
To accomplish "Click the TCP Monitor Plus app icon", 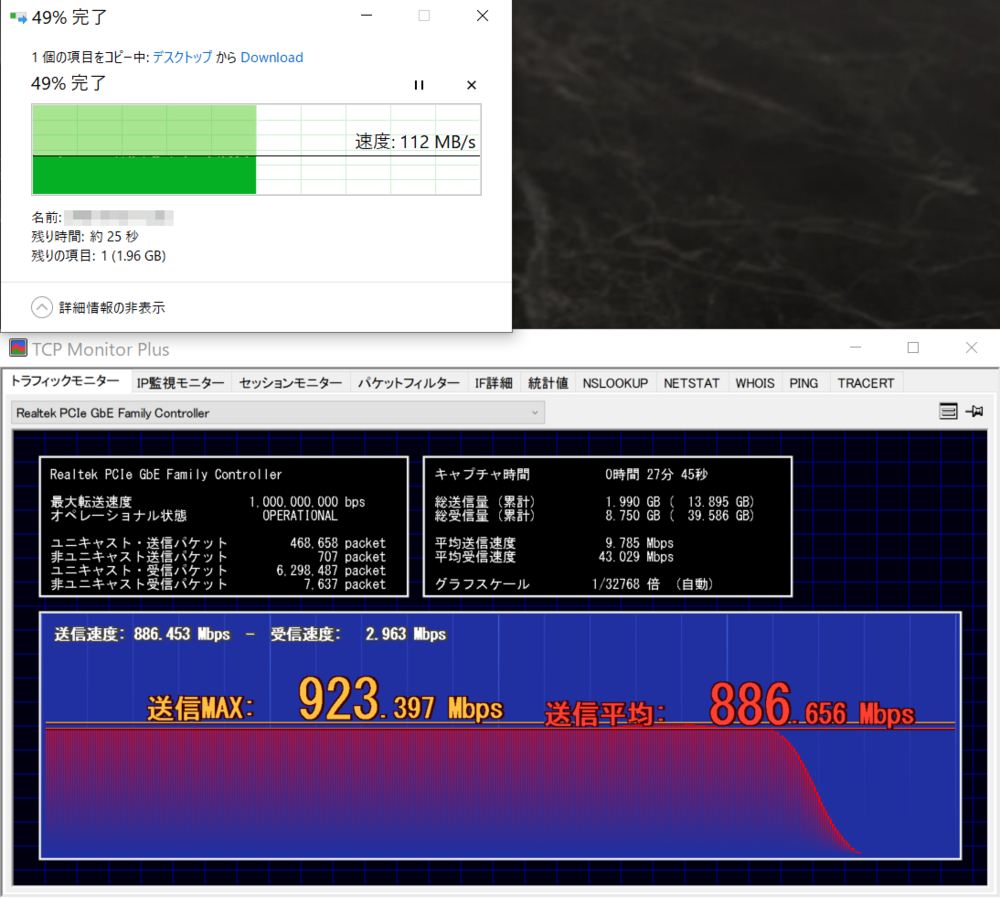I will pyautogui.click(x=18, y=348).
